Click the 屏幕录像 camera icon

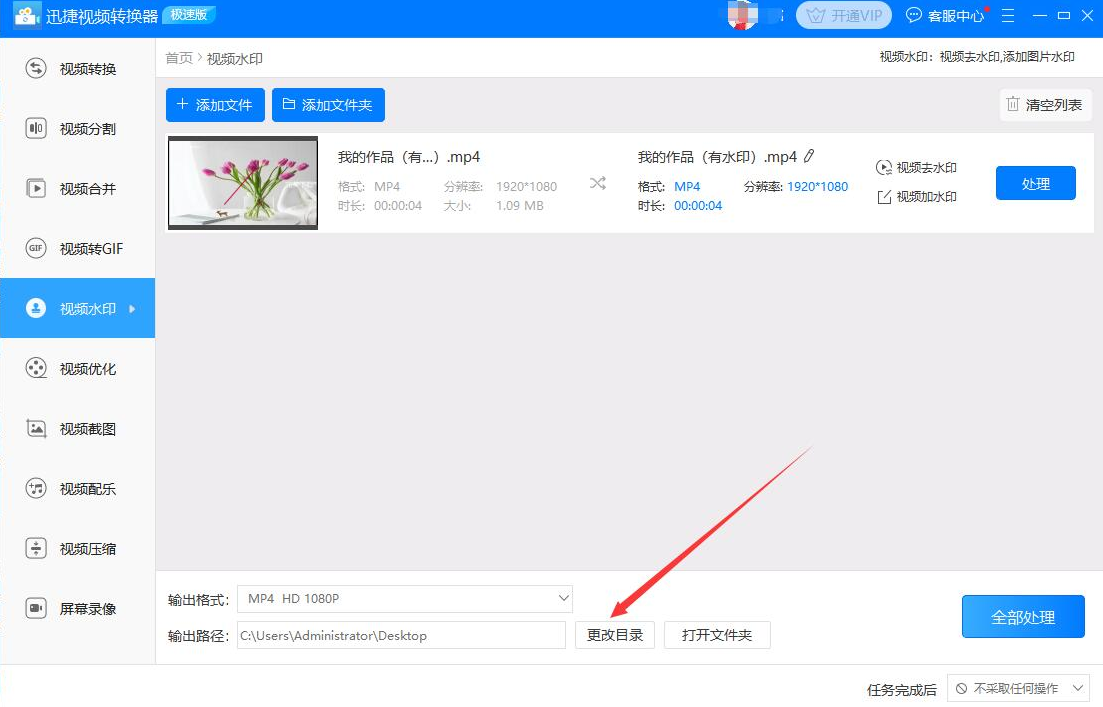click(x=36, y=608)
